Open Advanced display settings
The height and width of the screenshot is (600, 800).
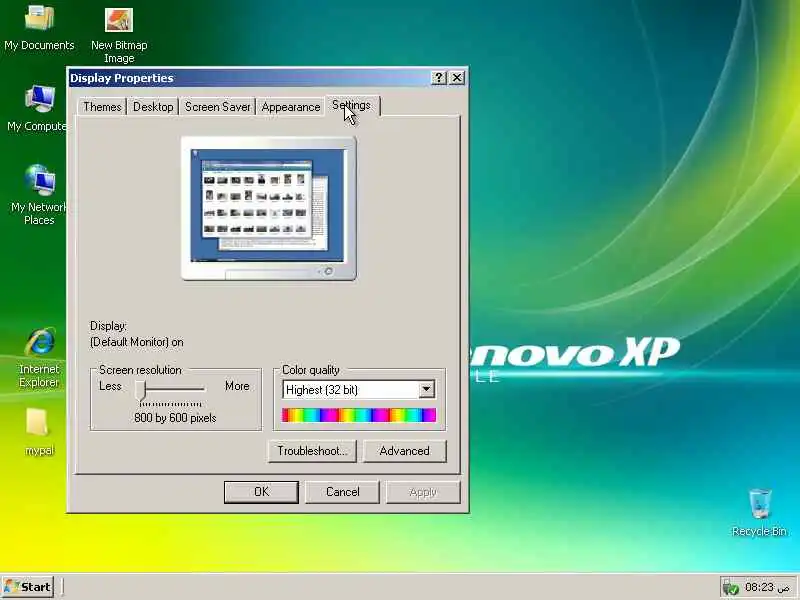(x=405, y=451)
